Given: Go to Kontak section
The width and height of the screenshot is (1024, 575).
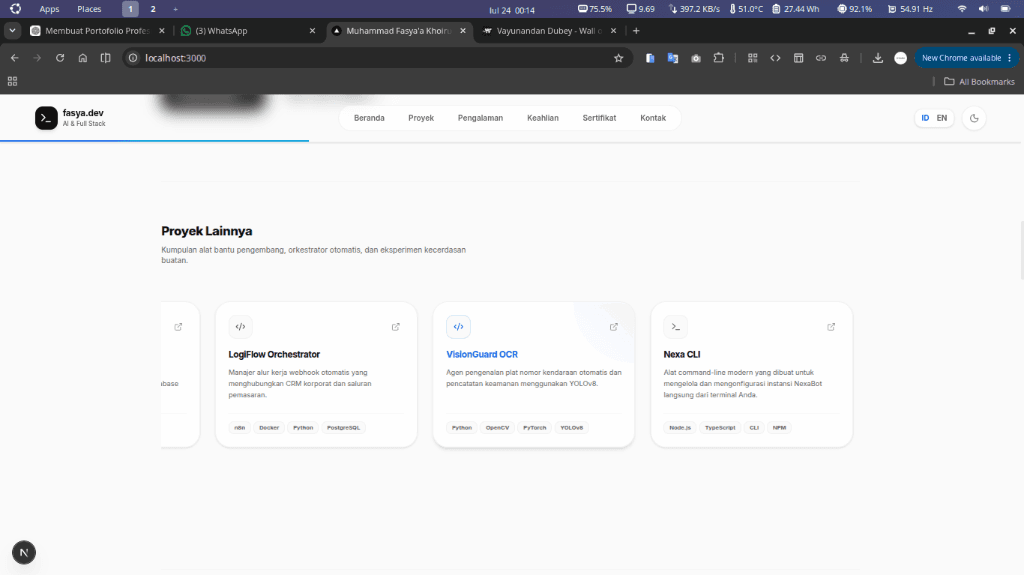Looking at the screenshot, I should (x=653, y=118).
